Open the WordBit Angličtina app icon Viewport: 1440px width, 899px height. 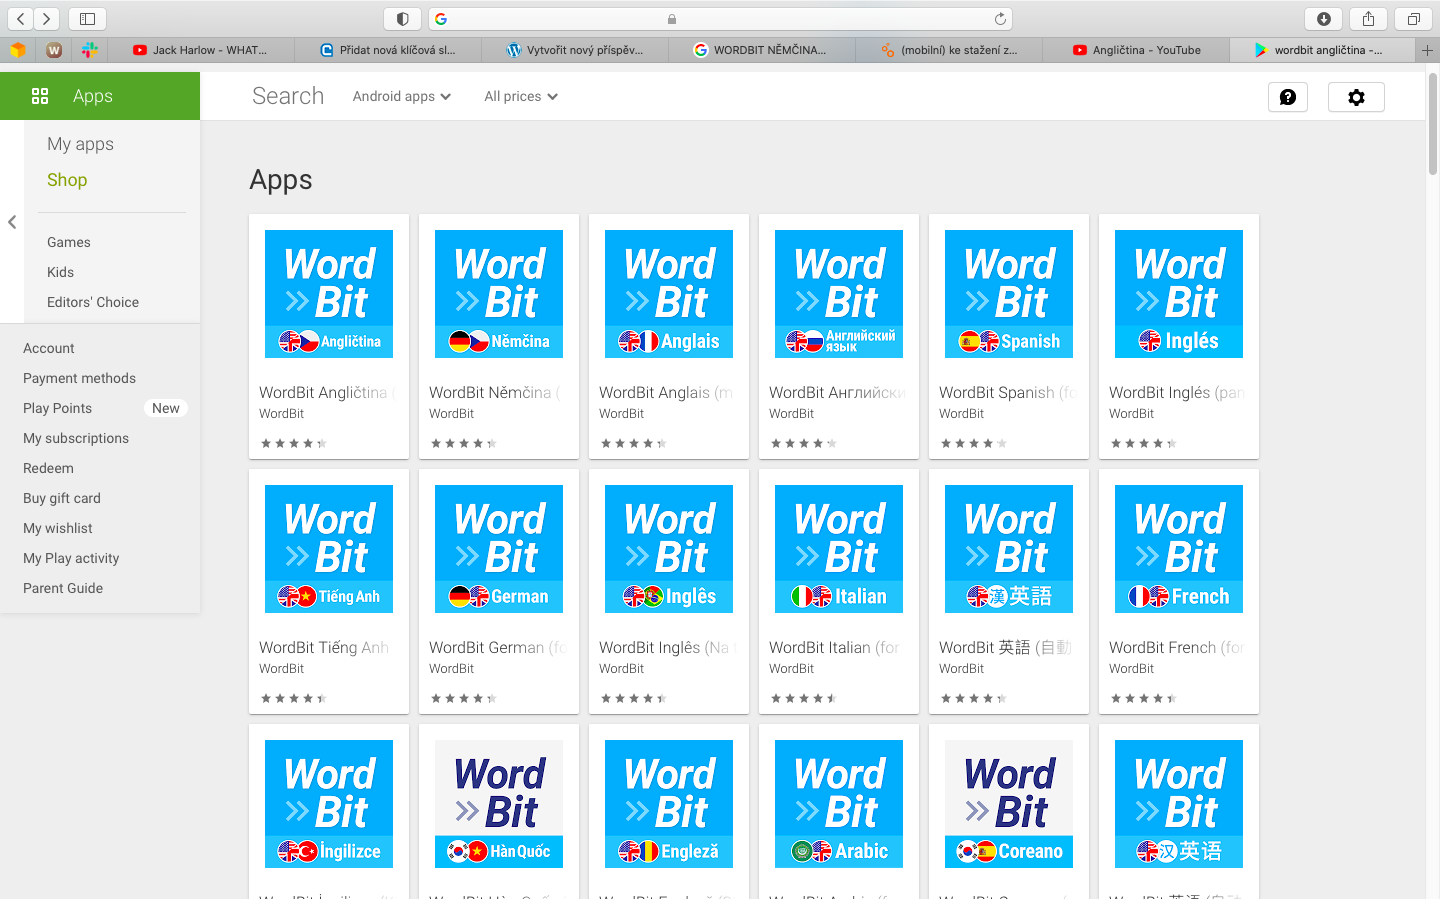(x=329, y=294)
